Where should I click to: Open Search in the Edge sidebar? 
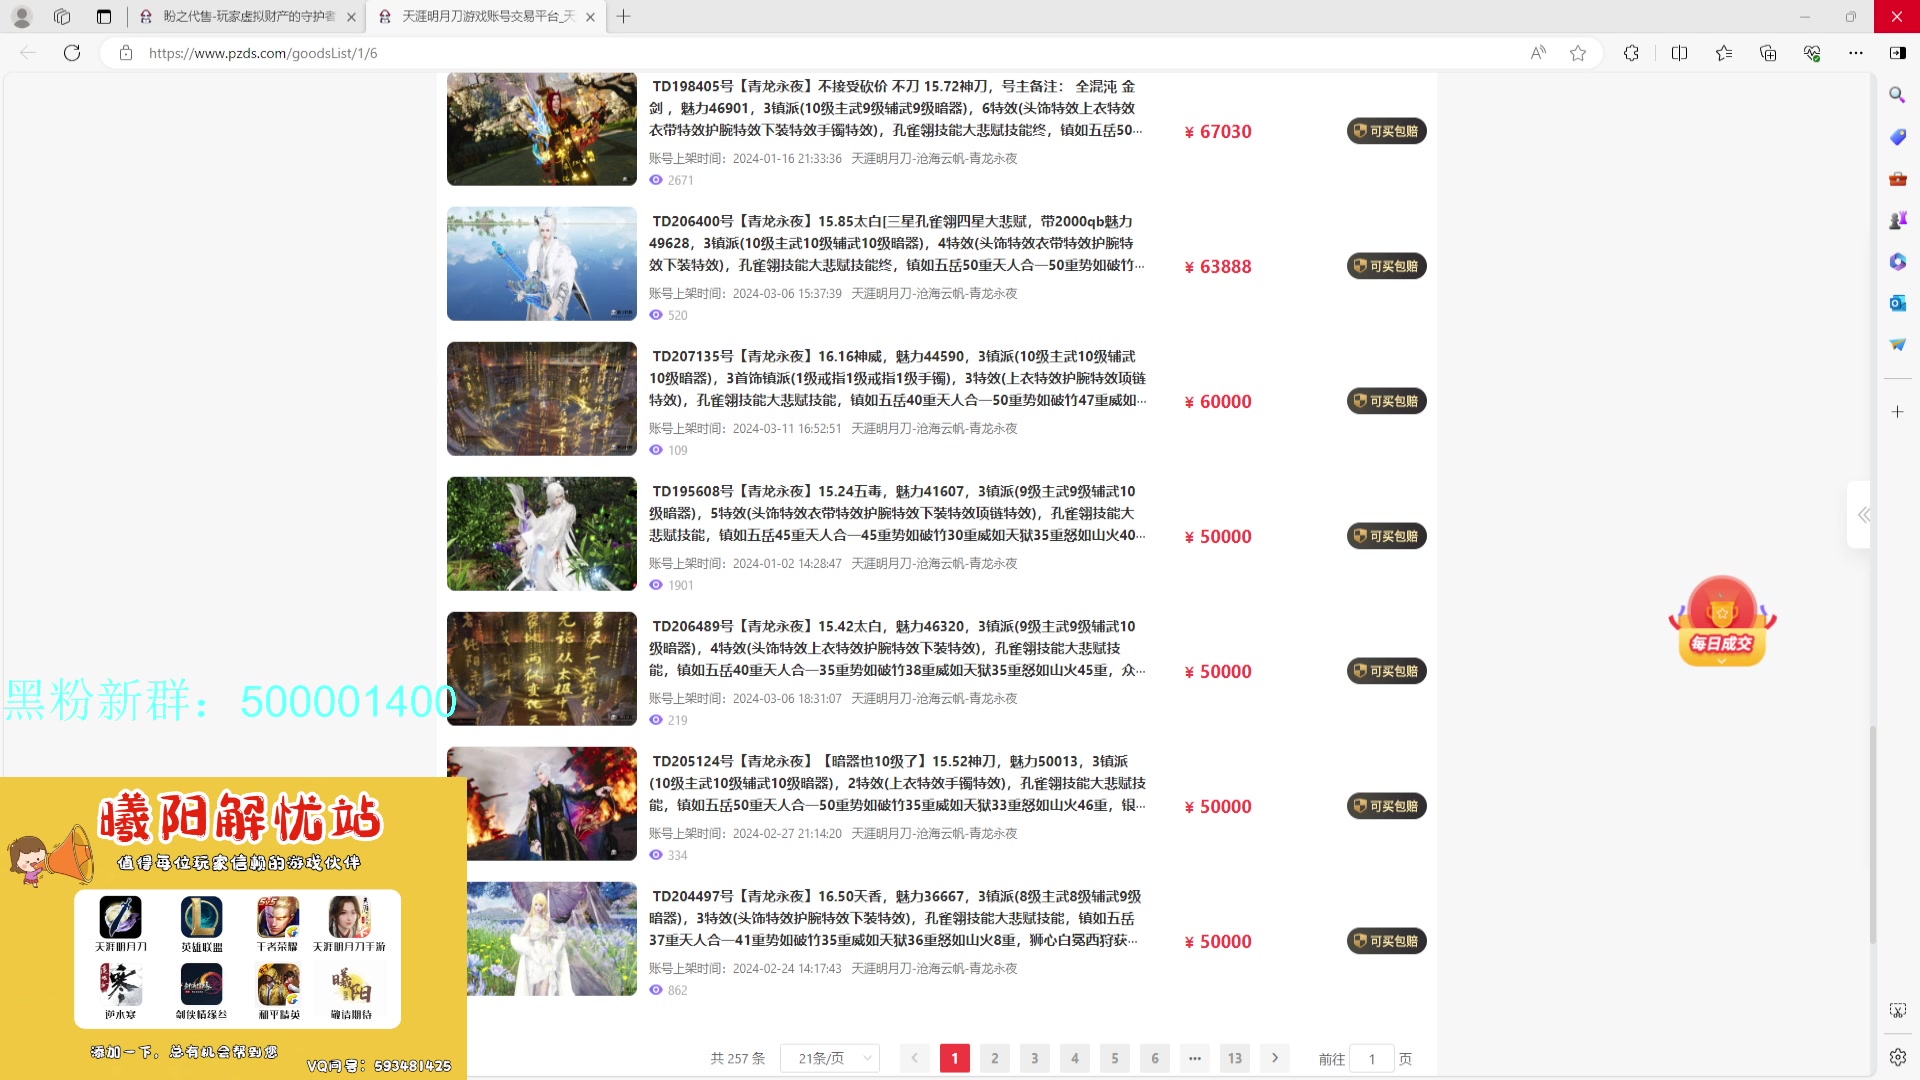[1897, 95]
